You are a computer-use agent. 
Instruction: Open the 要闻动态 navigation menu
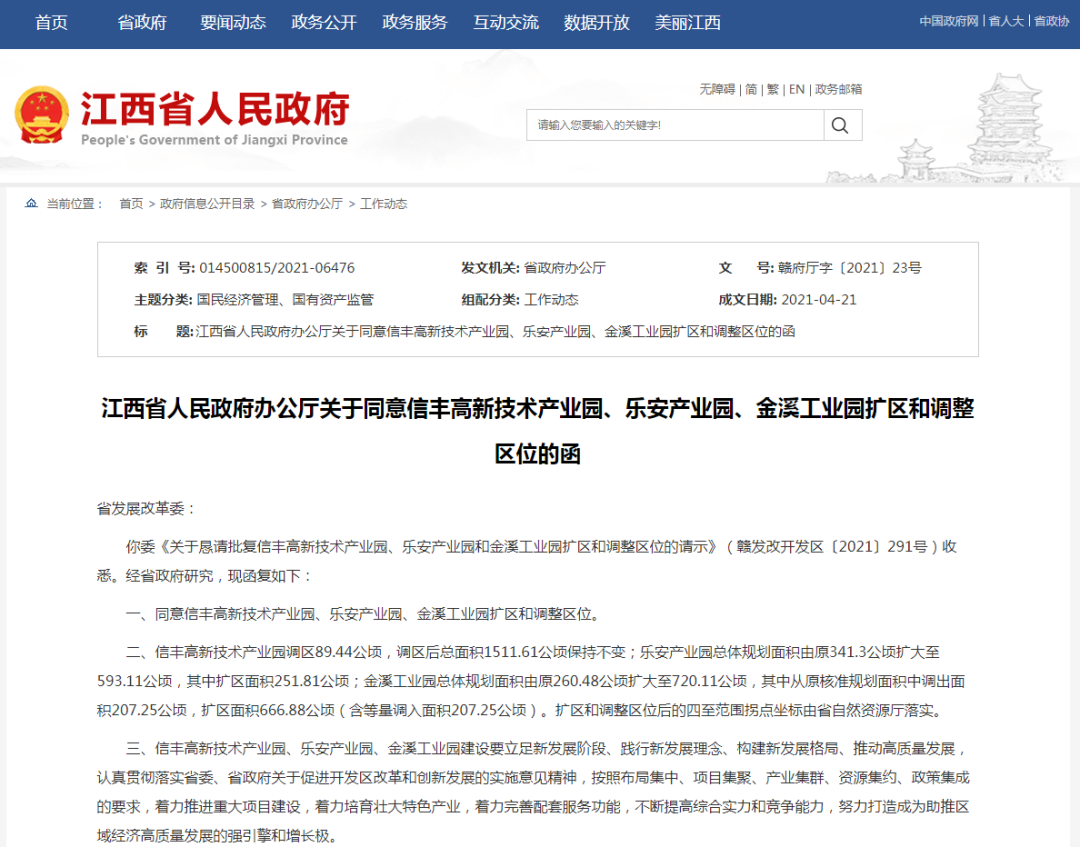click(x=233, y=23)
